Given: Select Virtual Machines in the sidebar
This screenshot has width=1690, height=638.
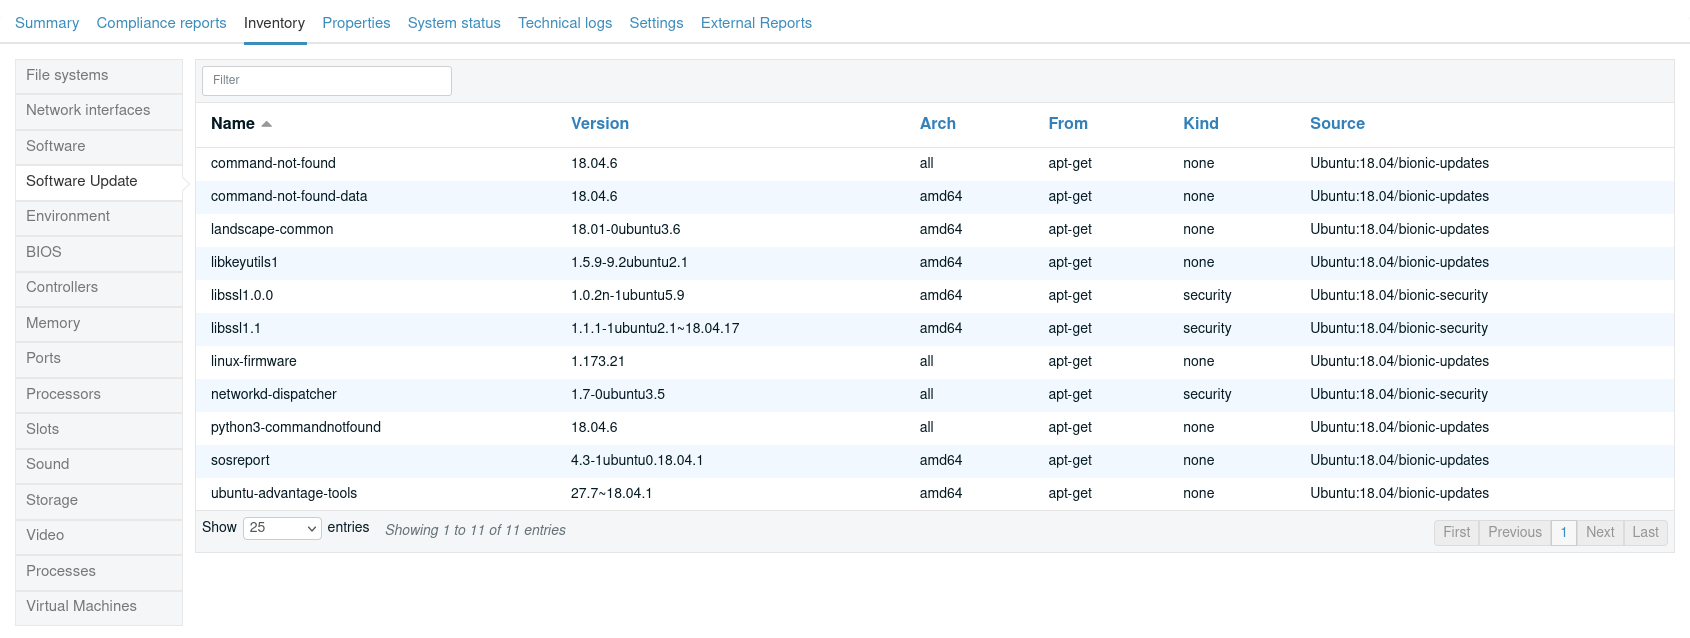Looking at the screenshot, I should pyautogui.click(x=81, y=606).
